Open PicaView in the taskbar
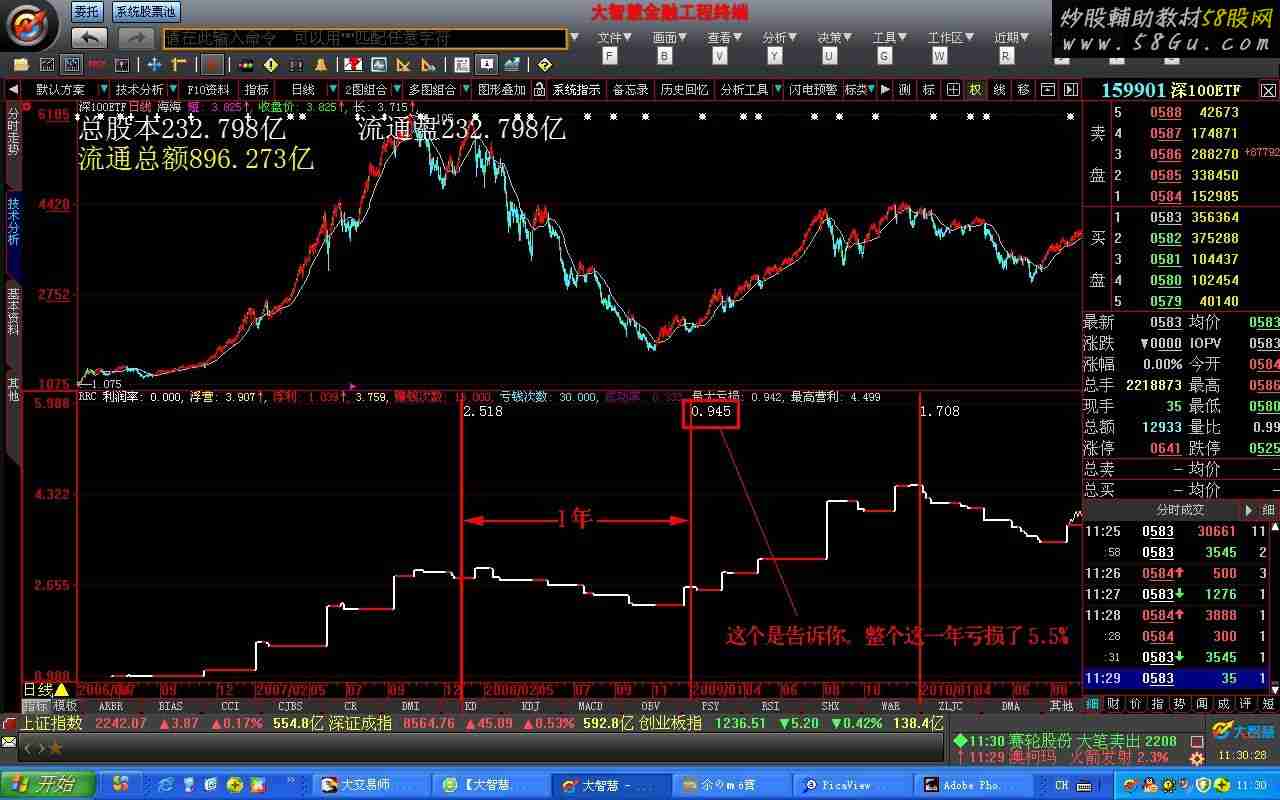Viewport: 1280px width, 800px height. coord(852,785)
